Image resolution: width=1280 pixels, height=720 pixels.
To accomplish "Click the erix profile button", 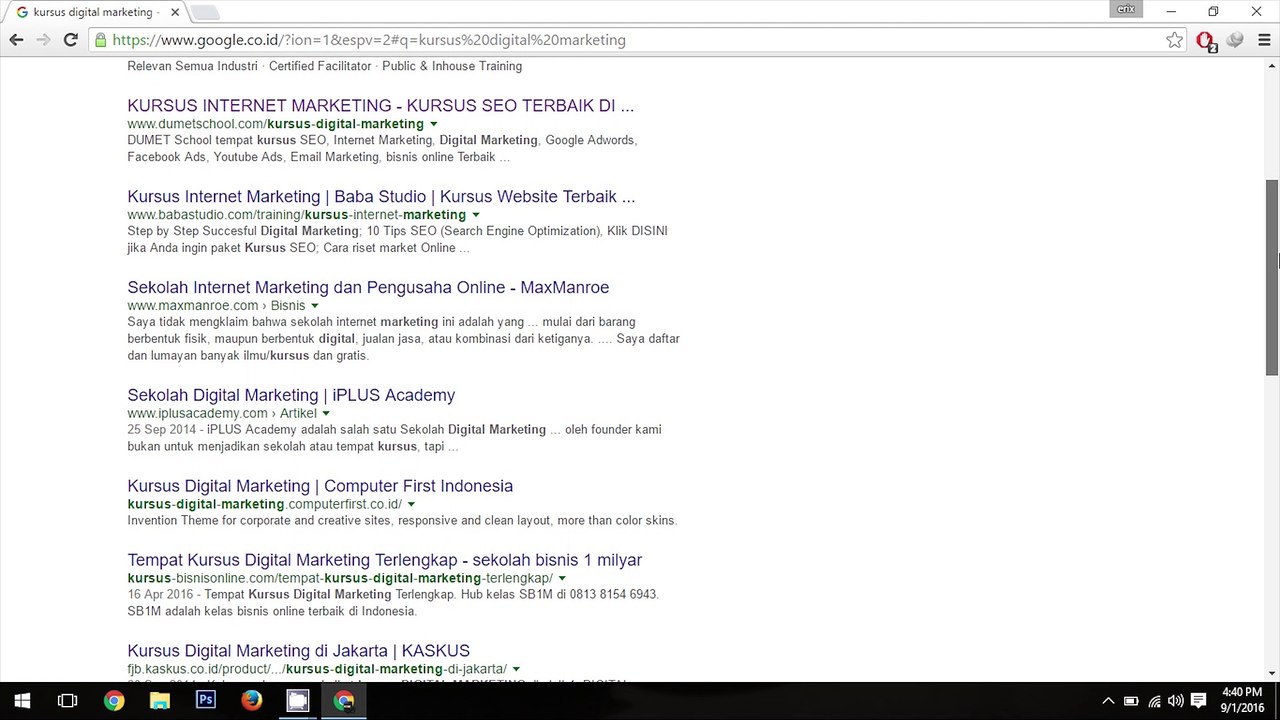I will coord(1126,9).
